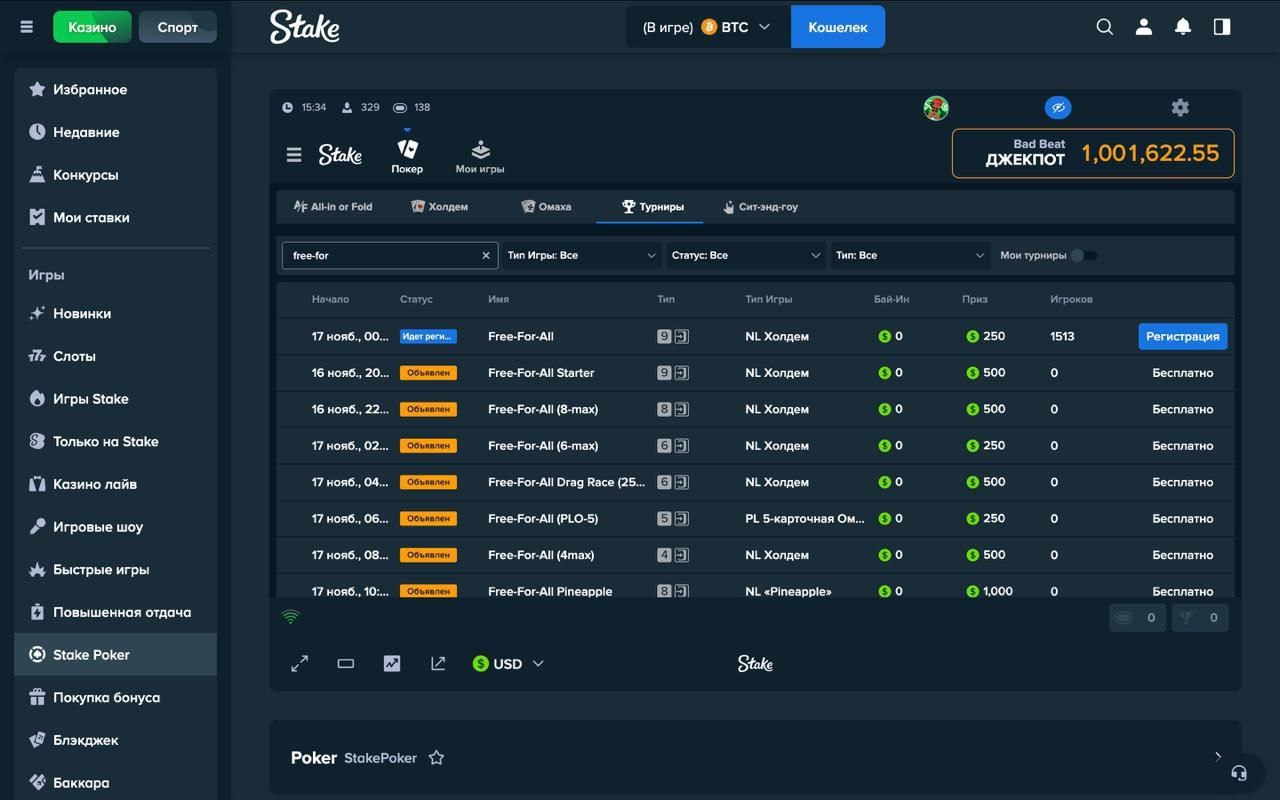This screenshot has height=800, width=1280.
Task: Switch to the Омаха tab
Action: (546, 207)
